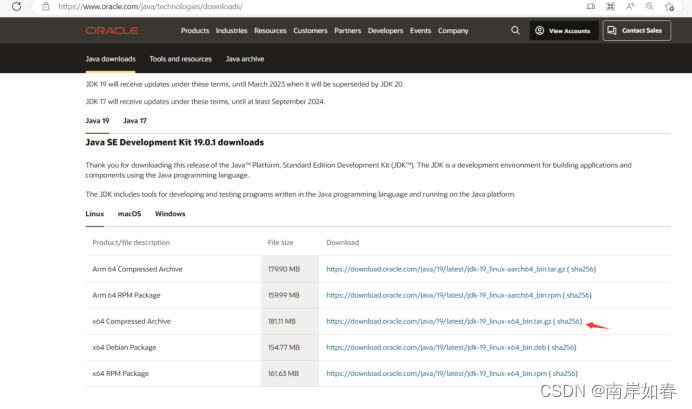Screen dimensions: 692x409
Task: Click the File size column header
Action: pyautogui.click(x=280, y=242)
